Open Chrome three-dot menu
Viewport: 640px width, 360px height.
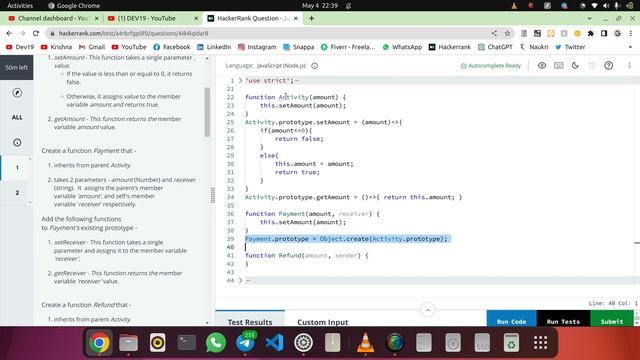(x=631, y=33)
